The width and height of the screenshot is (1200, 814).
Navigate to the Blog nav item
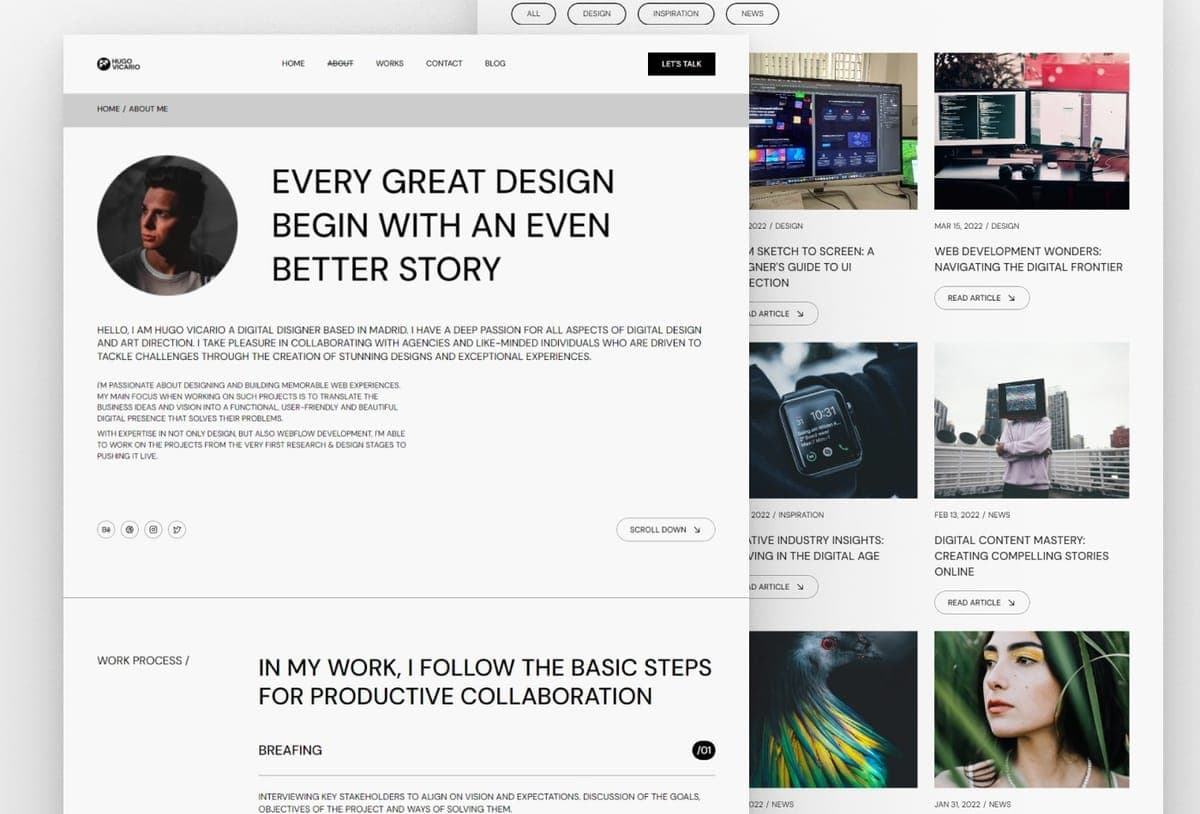click(x=495, y=64)
